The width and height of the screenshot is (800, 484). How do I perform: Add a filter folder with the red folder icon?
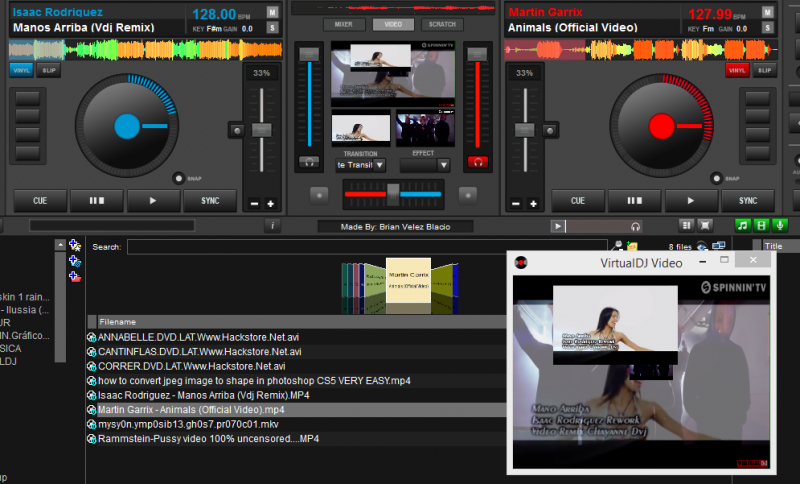coord(75,277)
